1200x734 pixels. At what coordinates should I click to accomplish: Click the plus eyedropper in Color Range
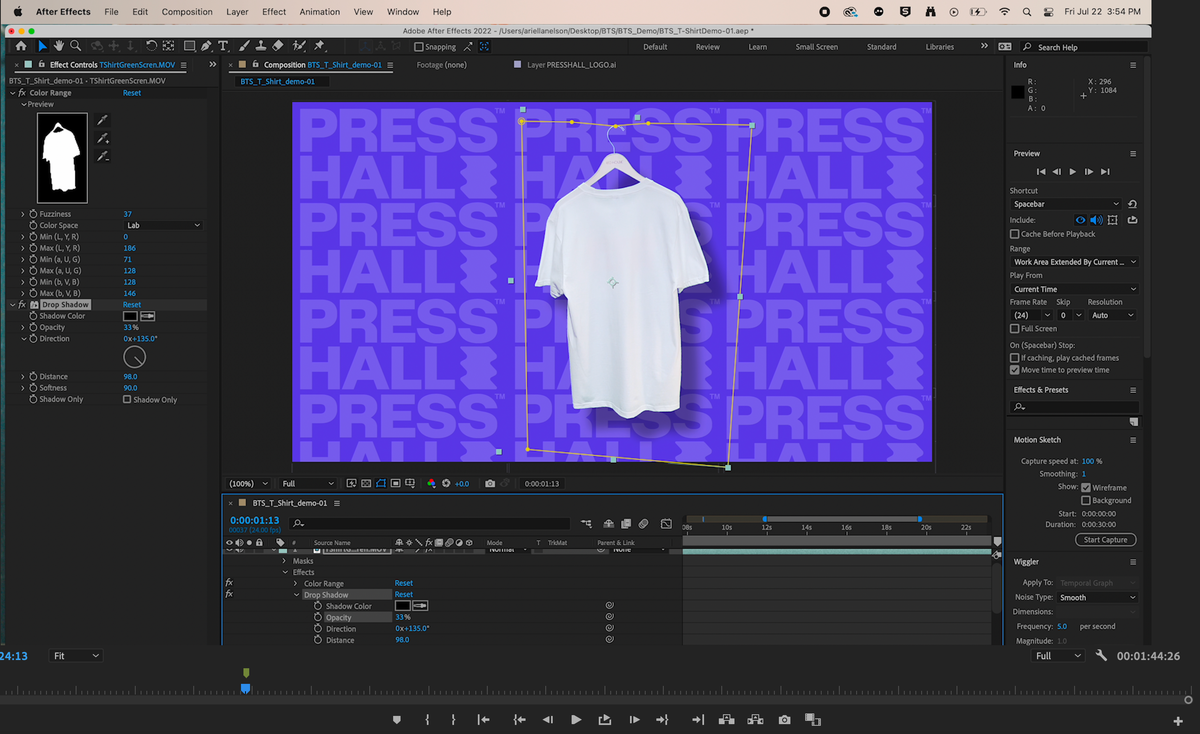102,138
